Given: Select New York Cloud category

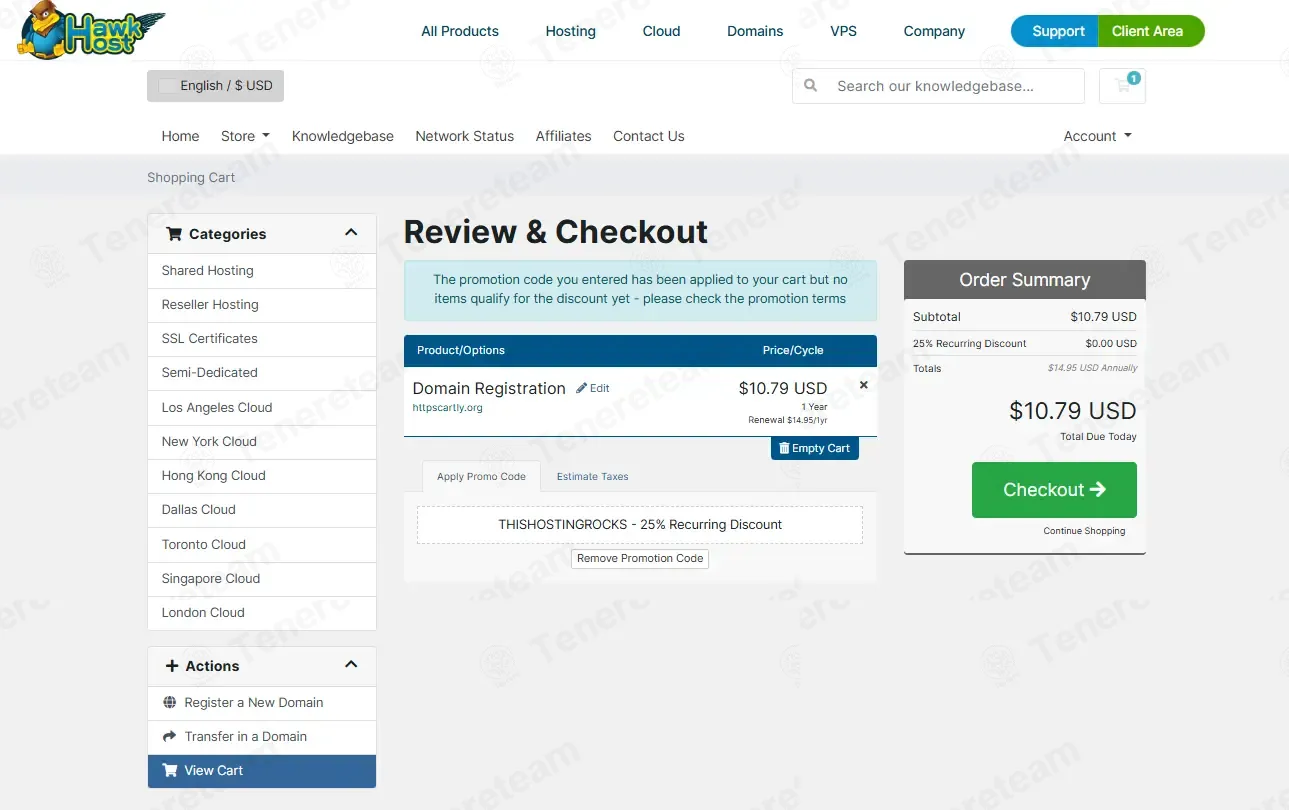Looking at the screenshot, I should pos(262,442).
